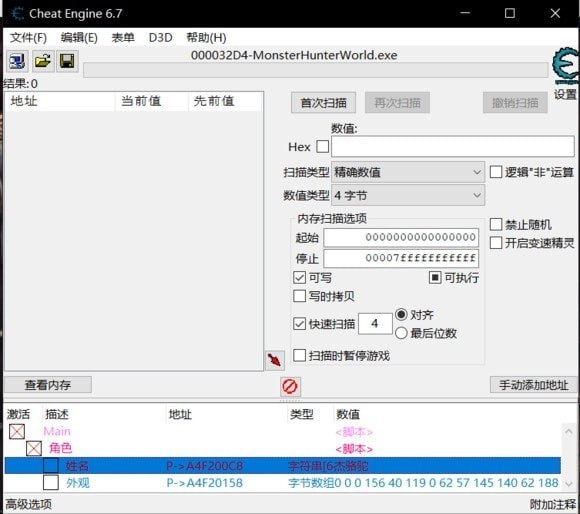Open the 帮助(H) menu
Viewport: 580px width, 514px height.
pyautogui.click(x=206, y=38)
